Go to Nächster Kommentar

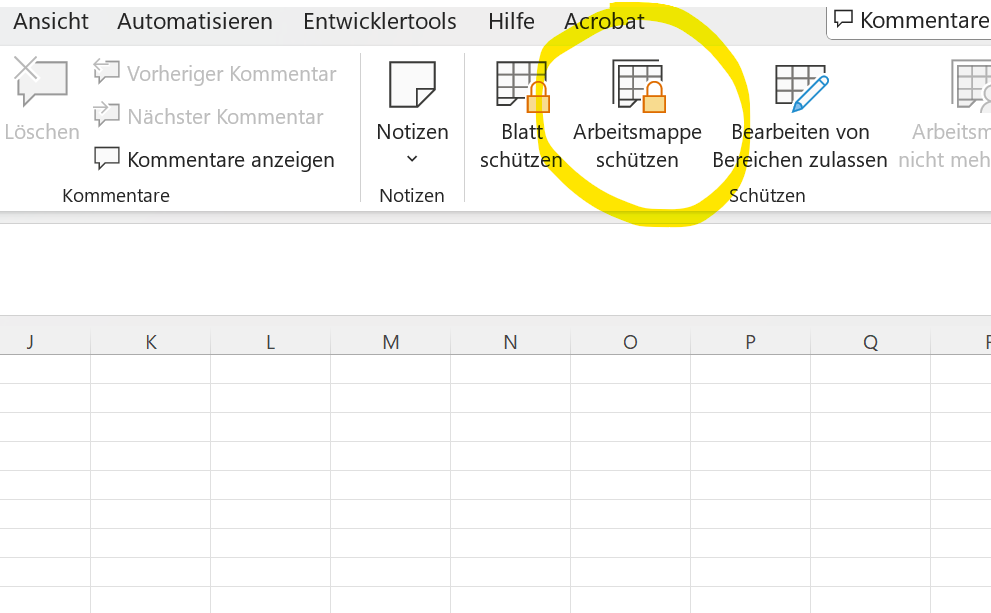[x=209, y=116]
